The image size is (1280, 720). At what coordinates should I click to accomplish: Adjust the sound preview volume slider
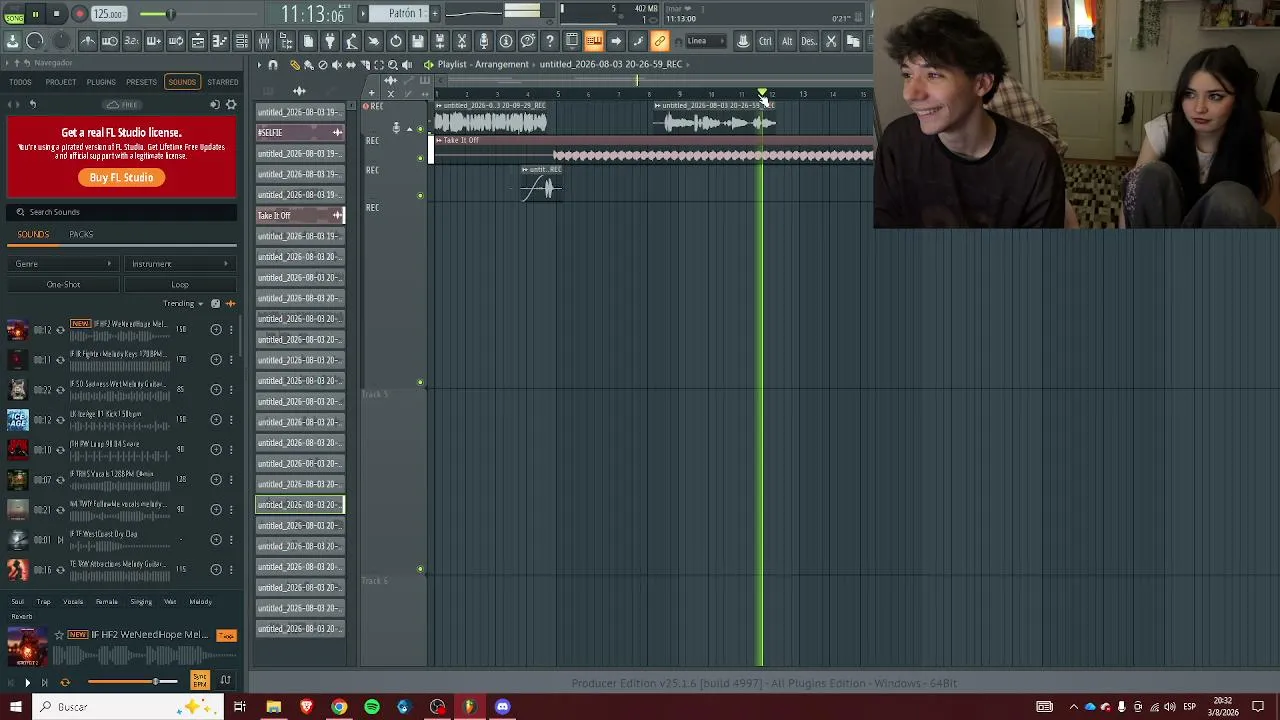point(132,682)
